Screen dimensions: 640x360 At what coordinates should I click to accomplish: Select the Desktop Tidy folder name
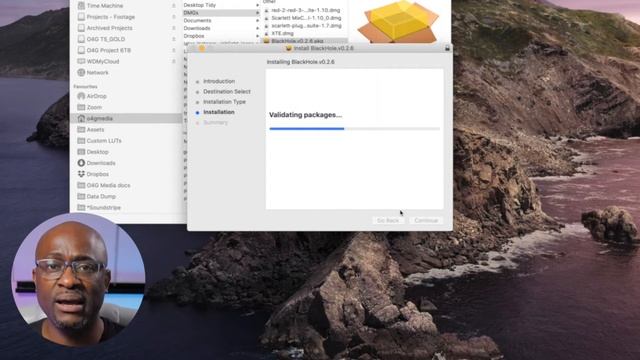pos(200,5)
